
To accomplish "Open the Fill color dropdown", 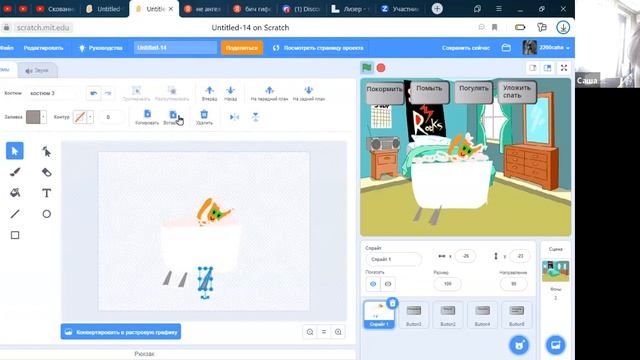I will tap(36, 117).
